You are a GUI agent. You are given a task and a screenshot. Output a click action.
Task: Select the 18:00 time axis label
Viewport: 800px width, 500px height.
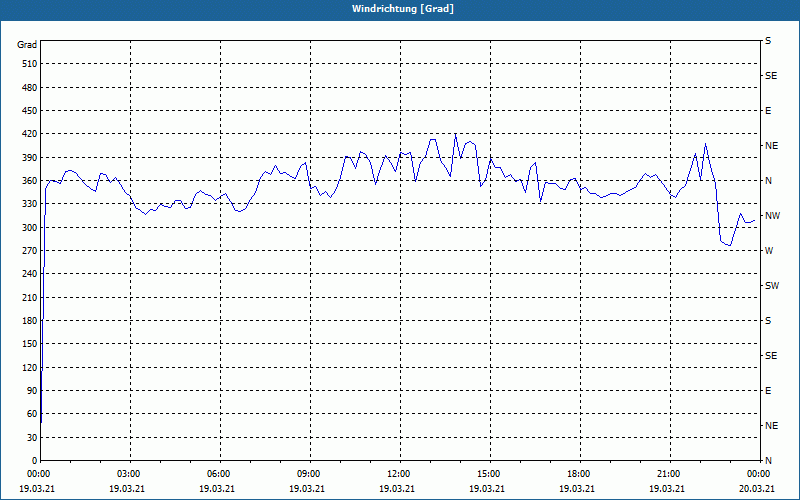(x=581, y=473)
